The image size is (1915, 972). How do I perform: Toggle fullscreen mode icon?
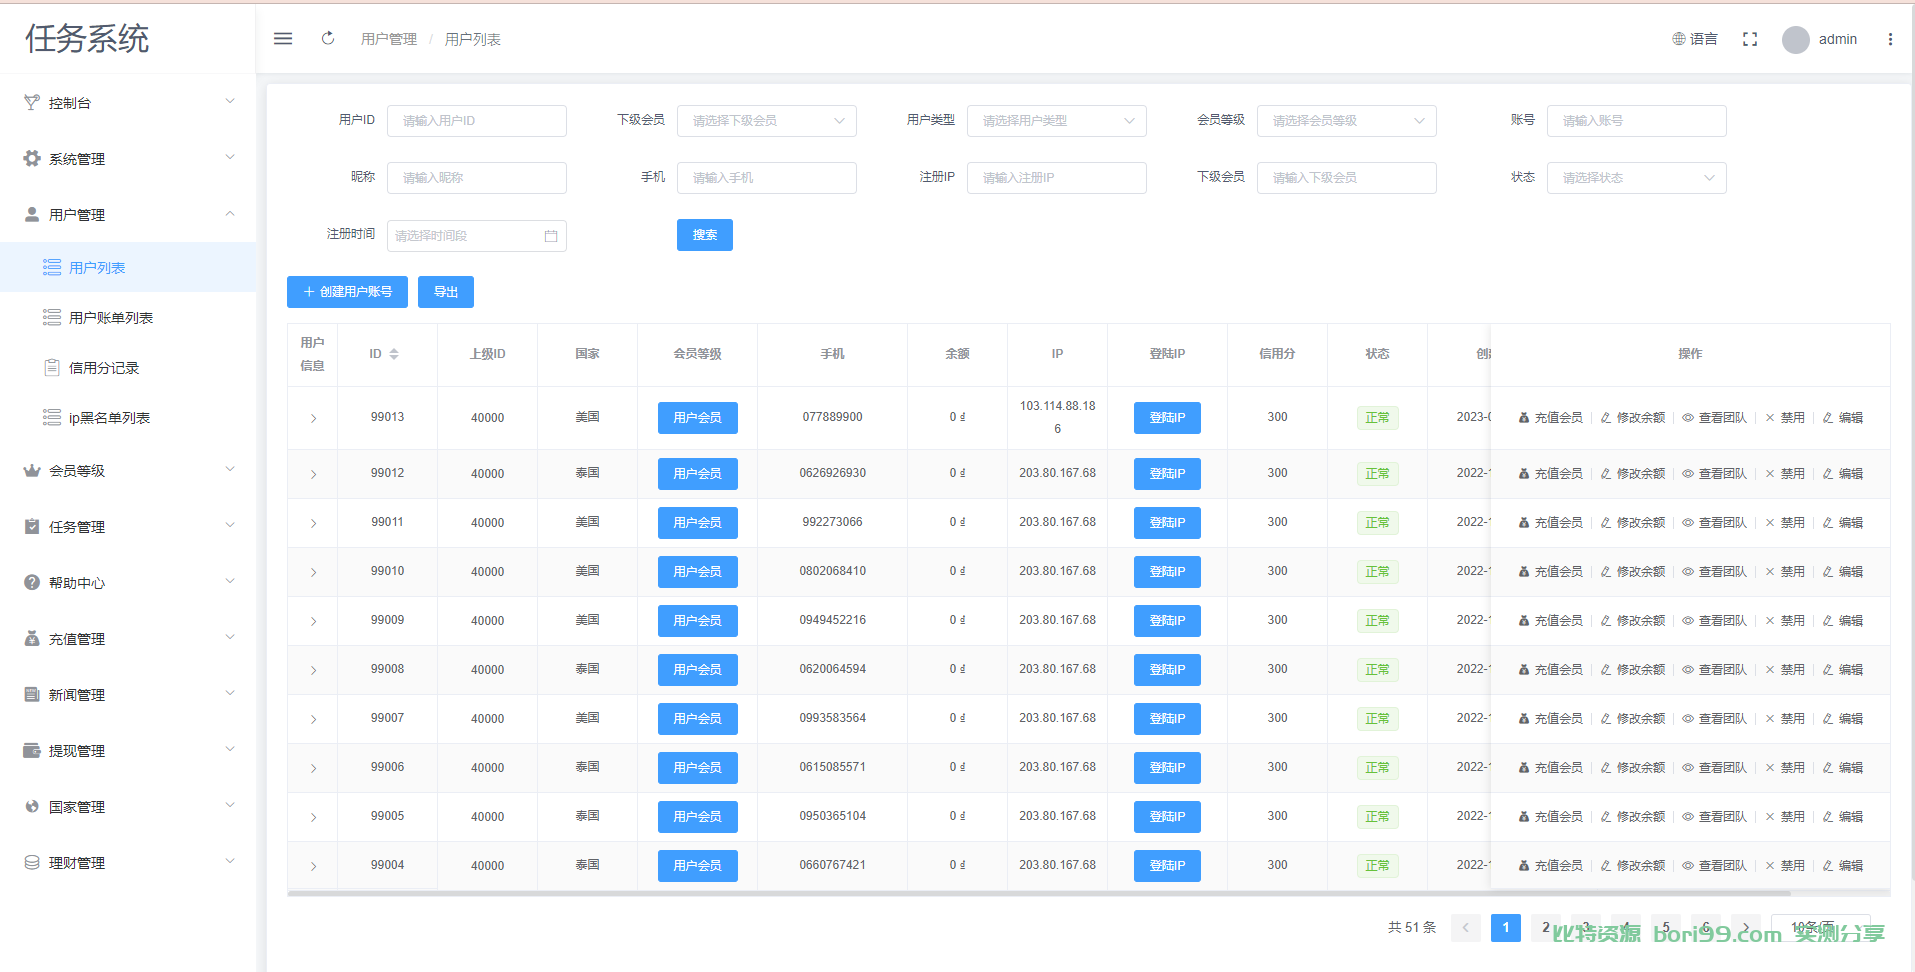(x=1750, y=39)
